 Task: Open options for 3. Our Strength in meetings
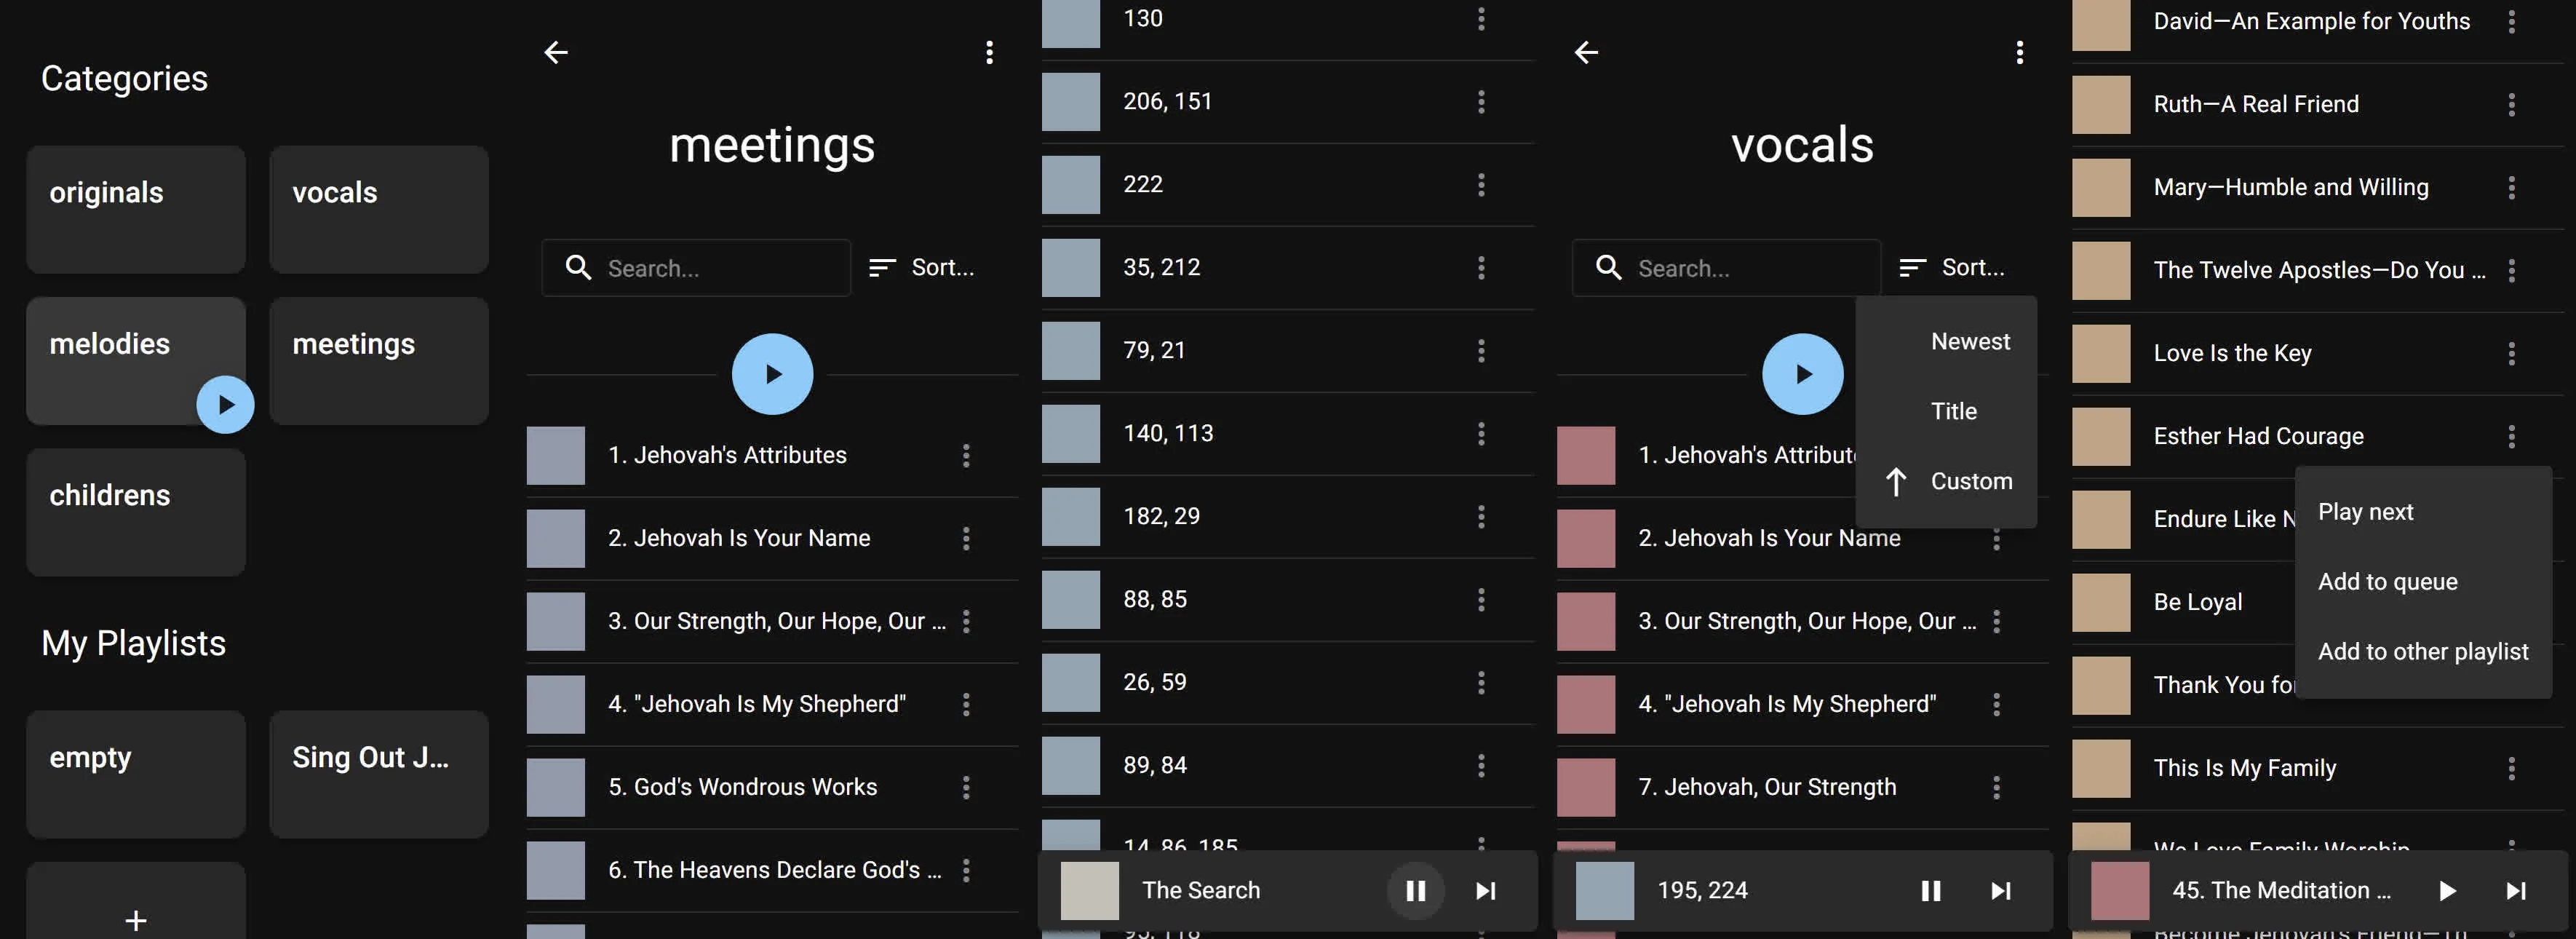(966, 621)
